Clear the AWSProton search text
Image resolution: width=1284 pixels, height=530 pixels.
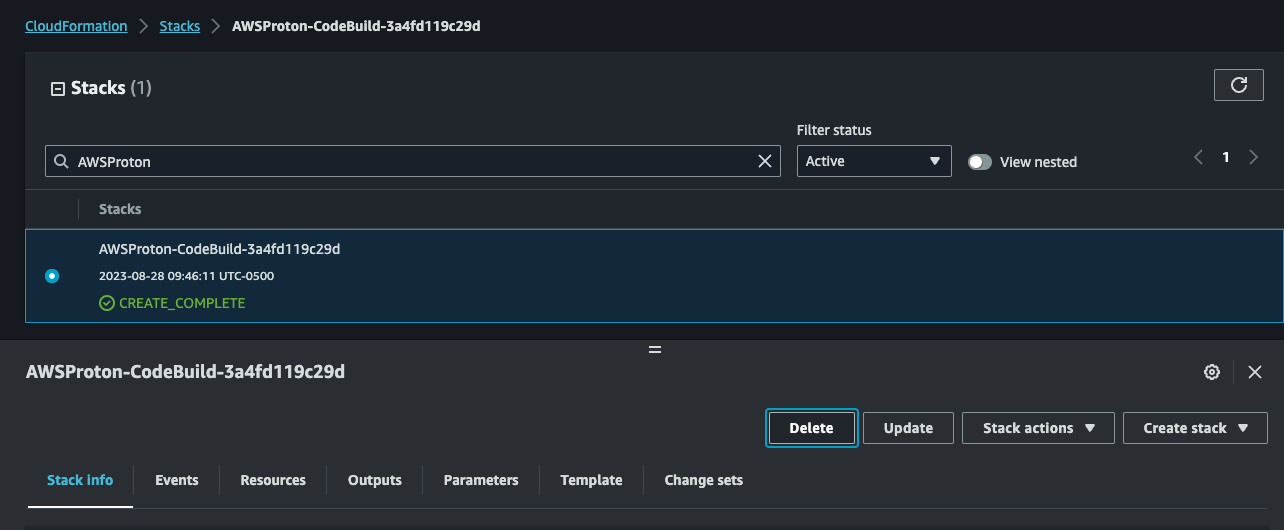pos(765,161)
